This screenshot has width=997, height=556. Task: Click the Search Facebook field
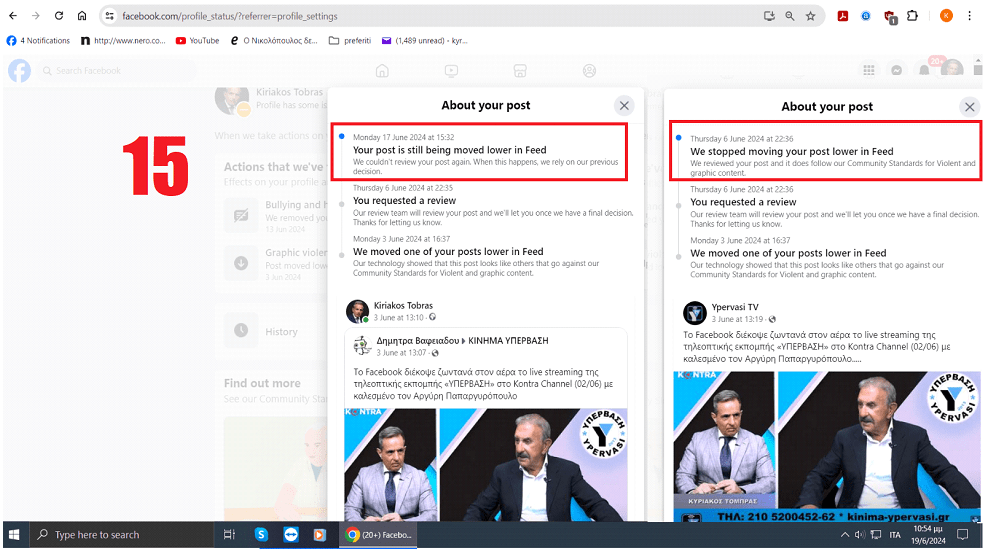[x=118, y=71]
